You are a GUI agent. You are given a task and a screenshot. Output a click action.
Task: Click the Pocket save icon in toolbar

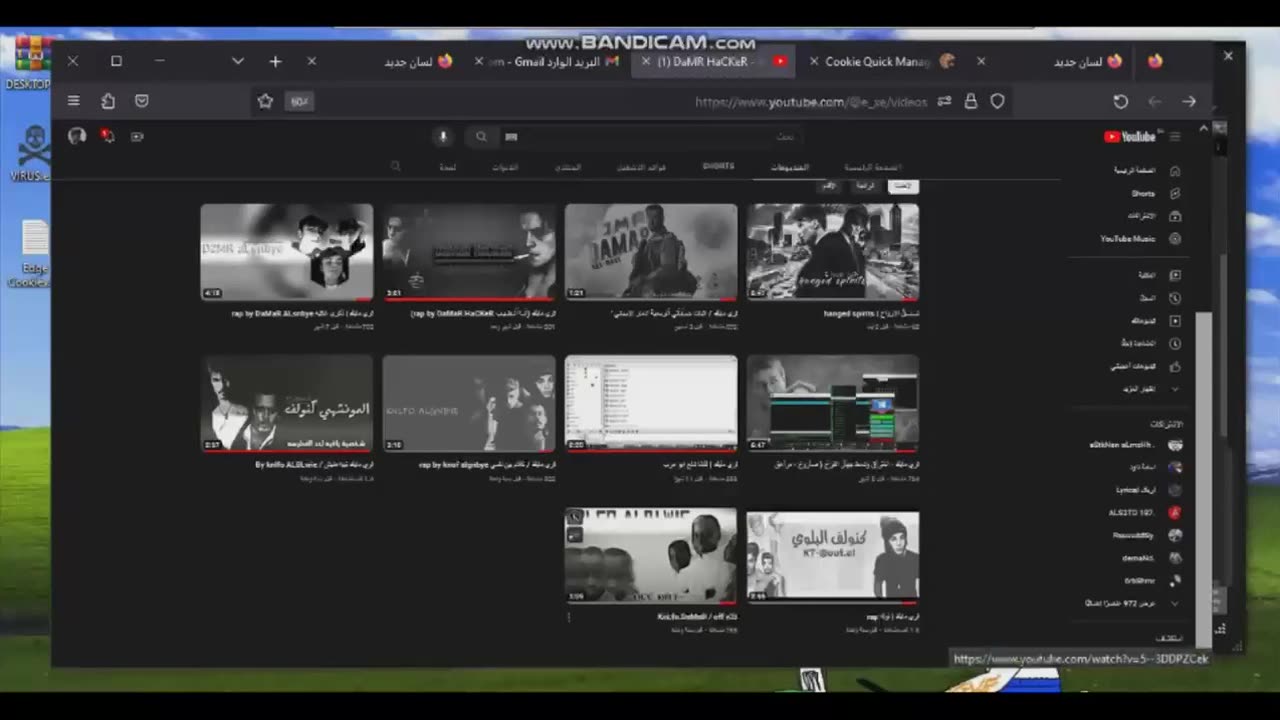[x=142, y=101]
